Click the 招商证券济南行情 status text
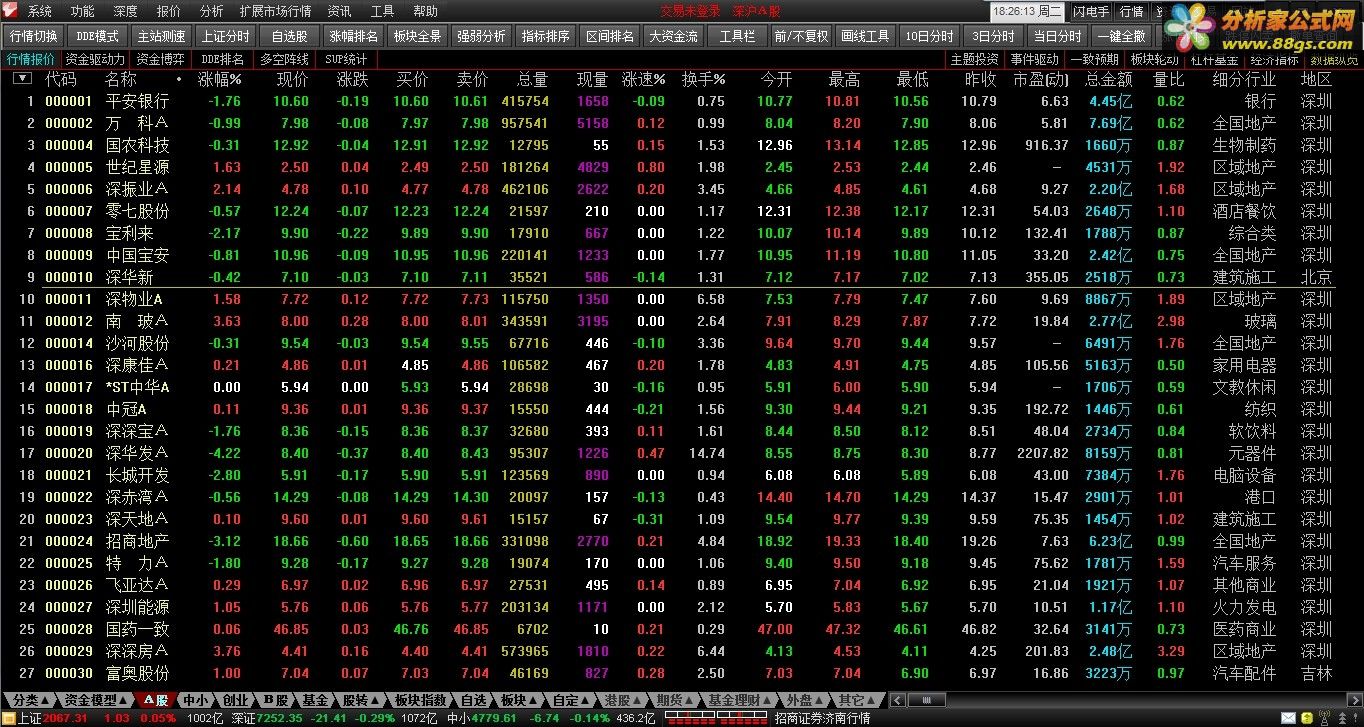 click(822, 718)
